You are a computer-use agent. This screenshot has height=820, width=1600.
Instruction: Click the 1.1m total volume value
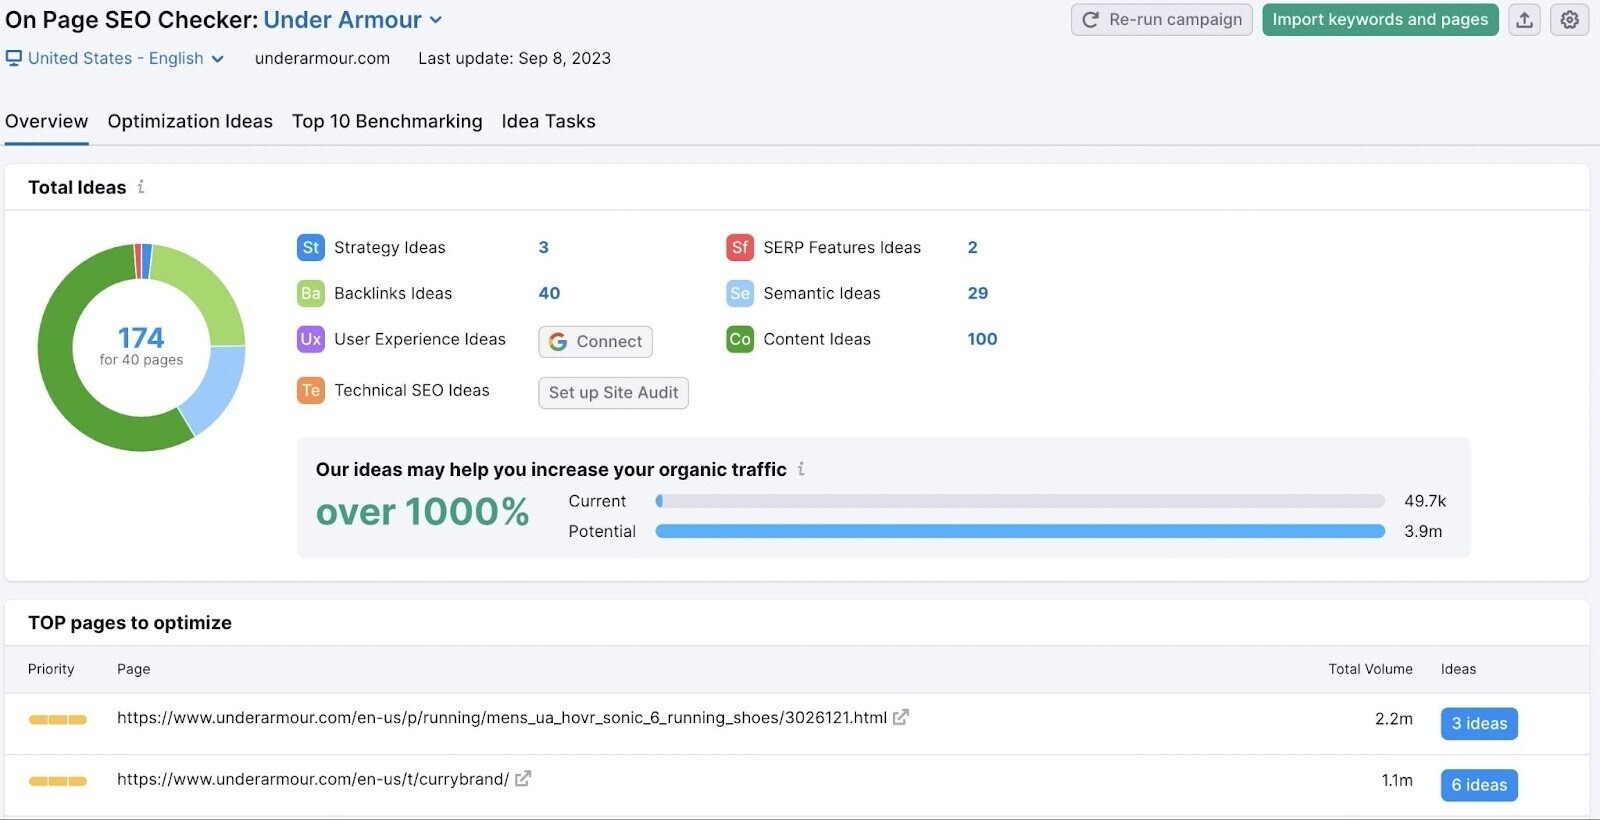click(1397, 780)
